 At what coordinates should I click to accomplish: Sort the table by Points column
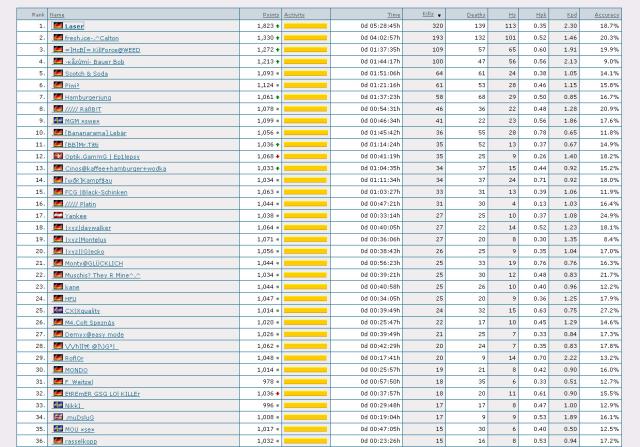click(268, 15)
